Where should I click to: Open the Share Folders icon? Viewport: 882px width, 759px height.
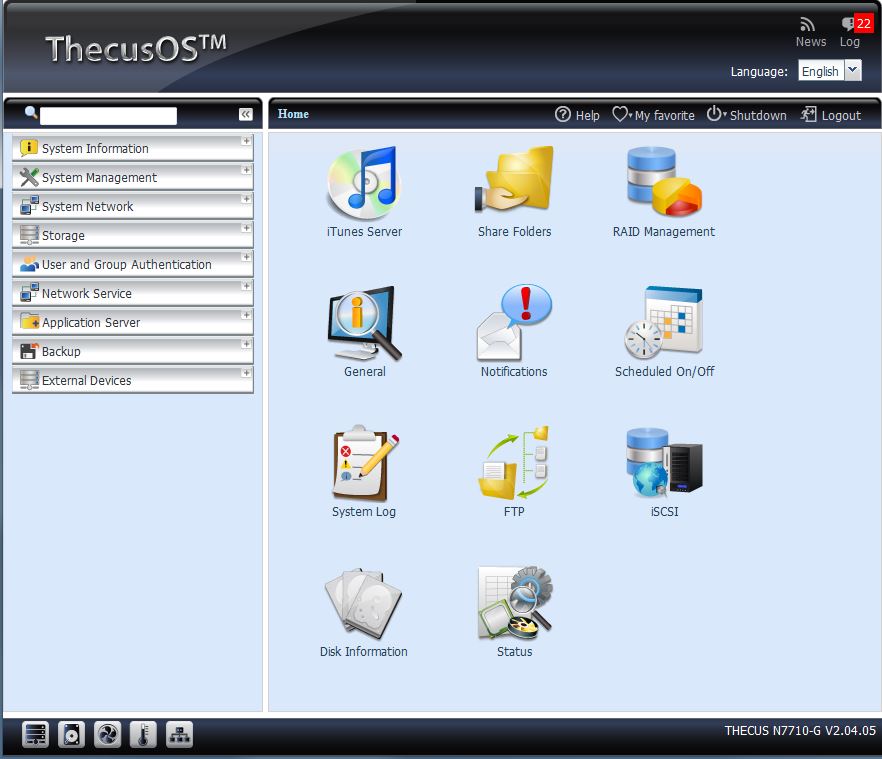(x=514, y=179)
